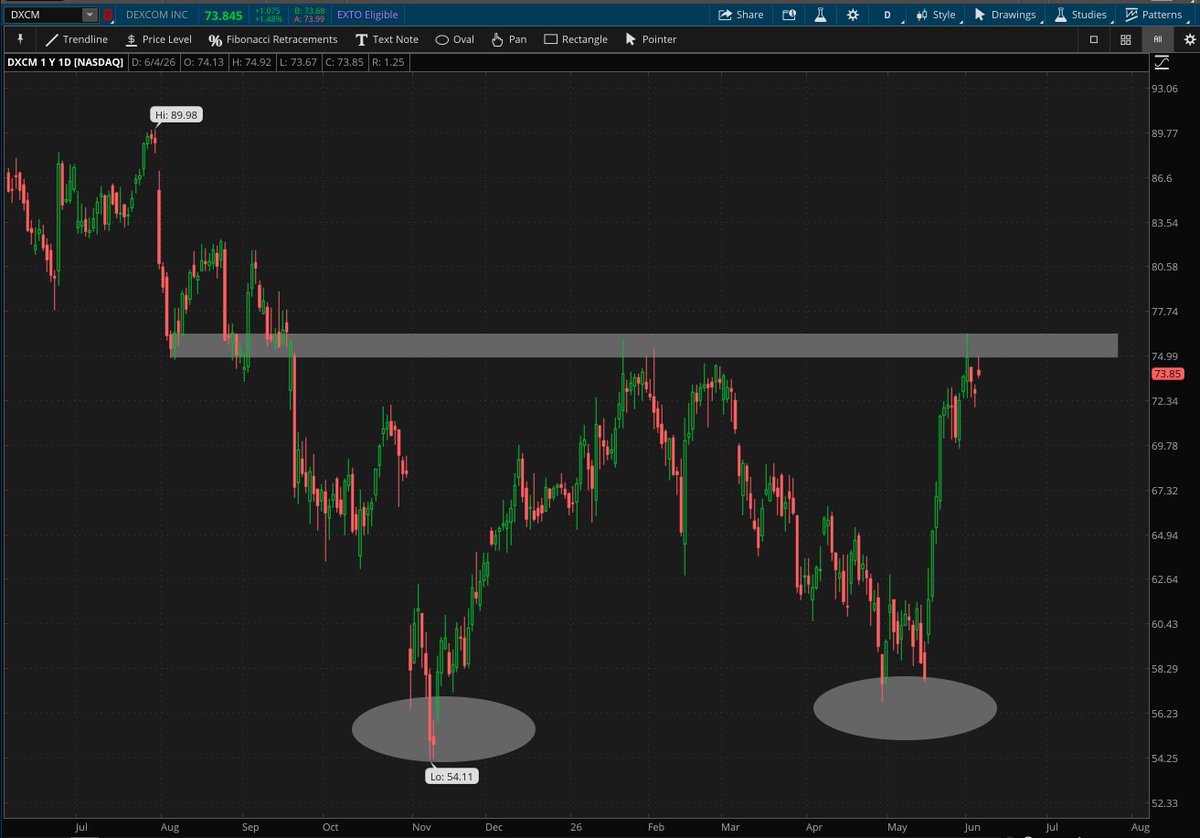The height and width of the screenshot is (838, 1200).
Task: Click the Oct time axis label
Action: (331, 829)
